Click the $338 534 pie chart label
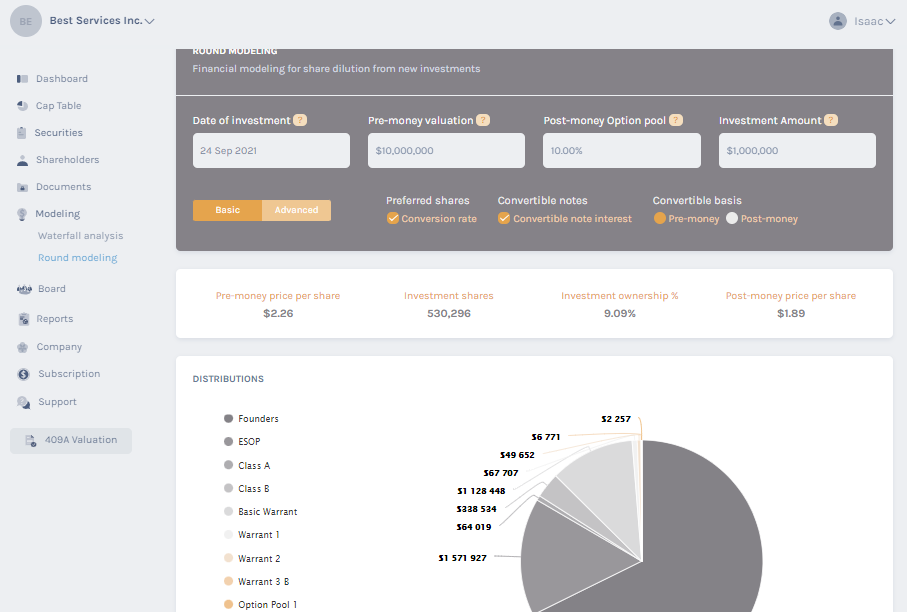The image size is (907, 612). [x=477, y=509]
